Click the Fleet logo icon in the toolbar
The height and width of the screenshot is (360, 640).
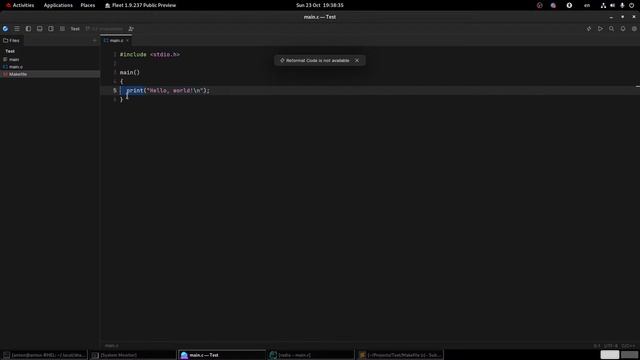click(x=5, y=29)
